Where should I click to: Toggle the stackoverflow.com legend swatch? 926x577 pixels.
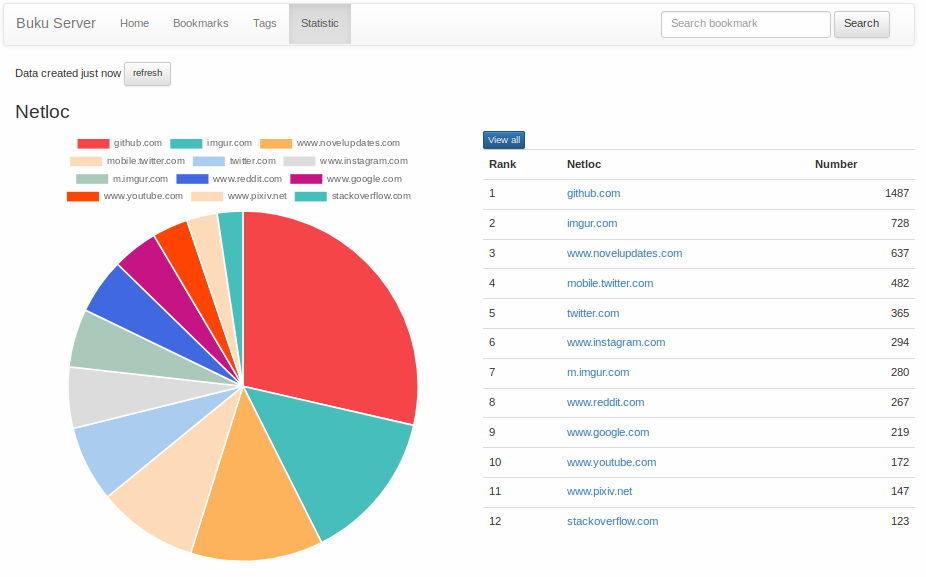click(311, 197)
